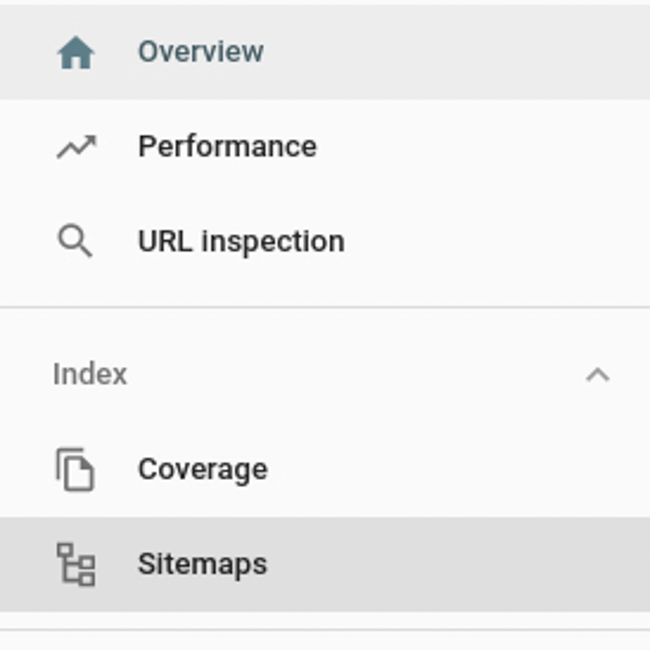
Task: Click the Sitemaps hierarchy tree icon
Action: click(x=75, y=564)
